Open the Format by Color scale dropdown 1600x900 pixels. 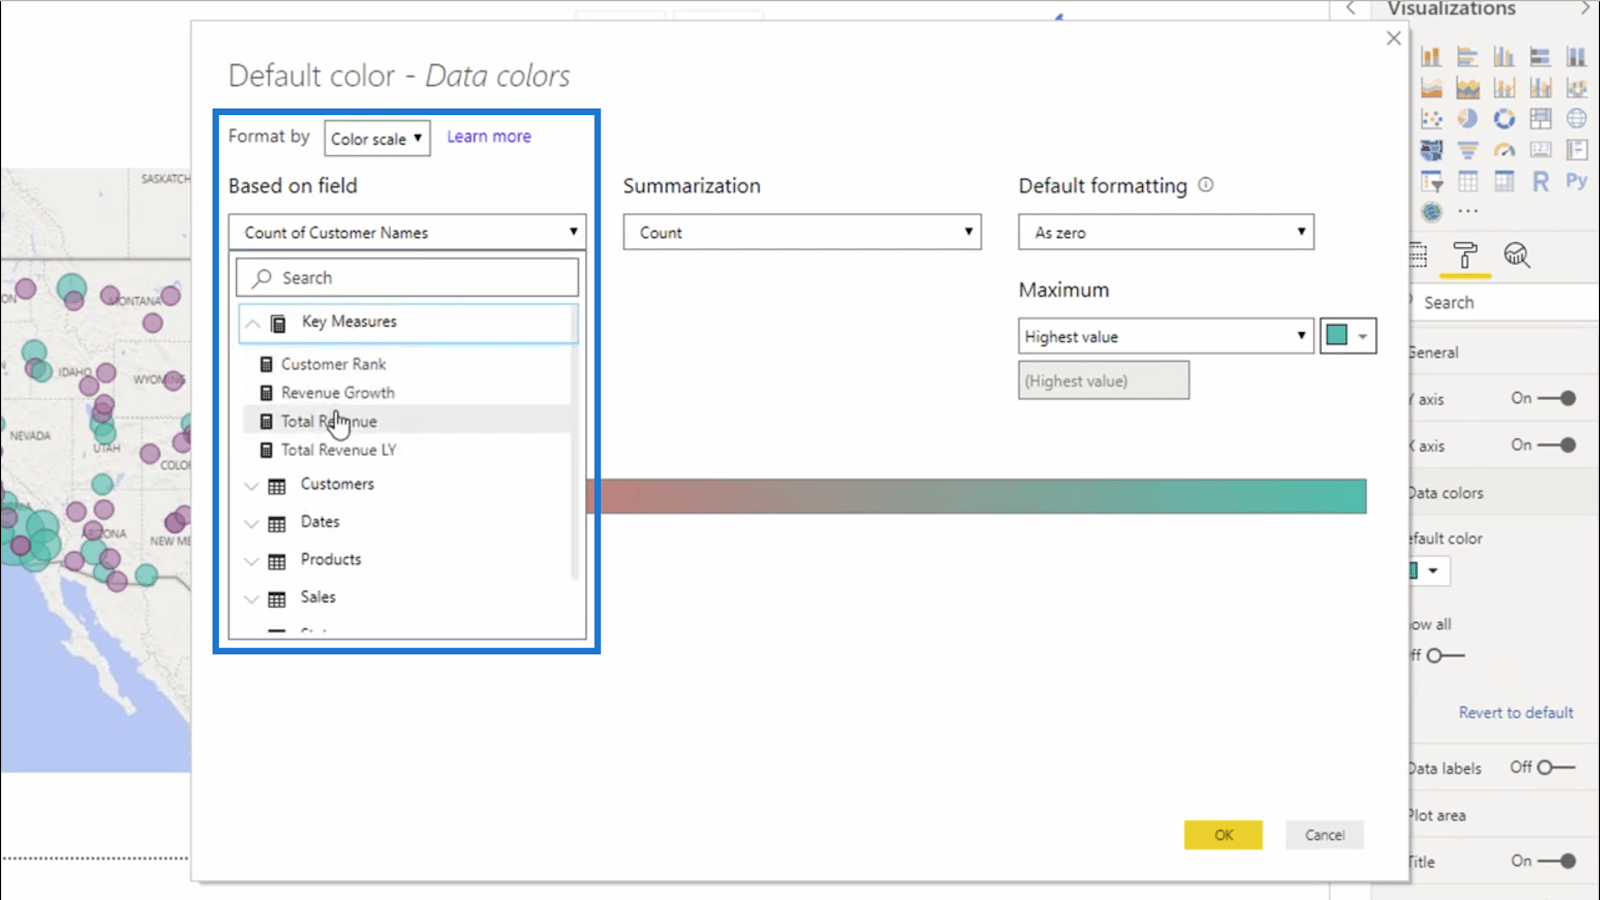coord(377,138)
